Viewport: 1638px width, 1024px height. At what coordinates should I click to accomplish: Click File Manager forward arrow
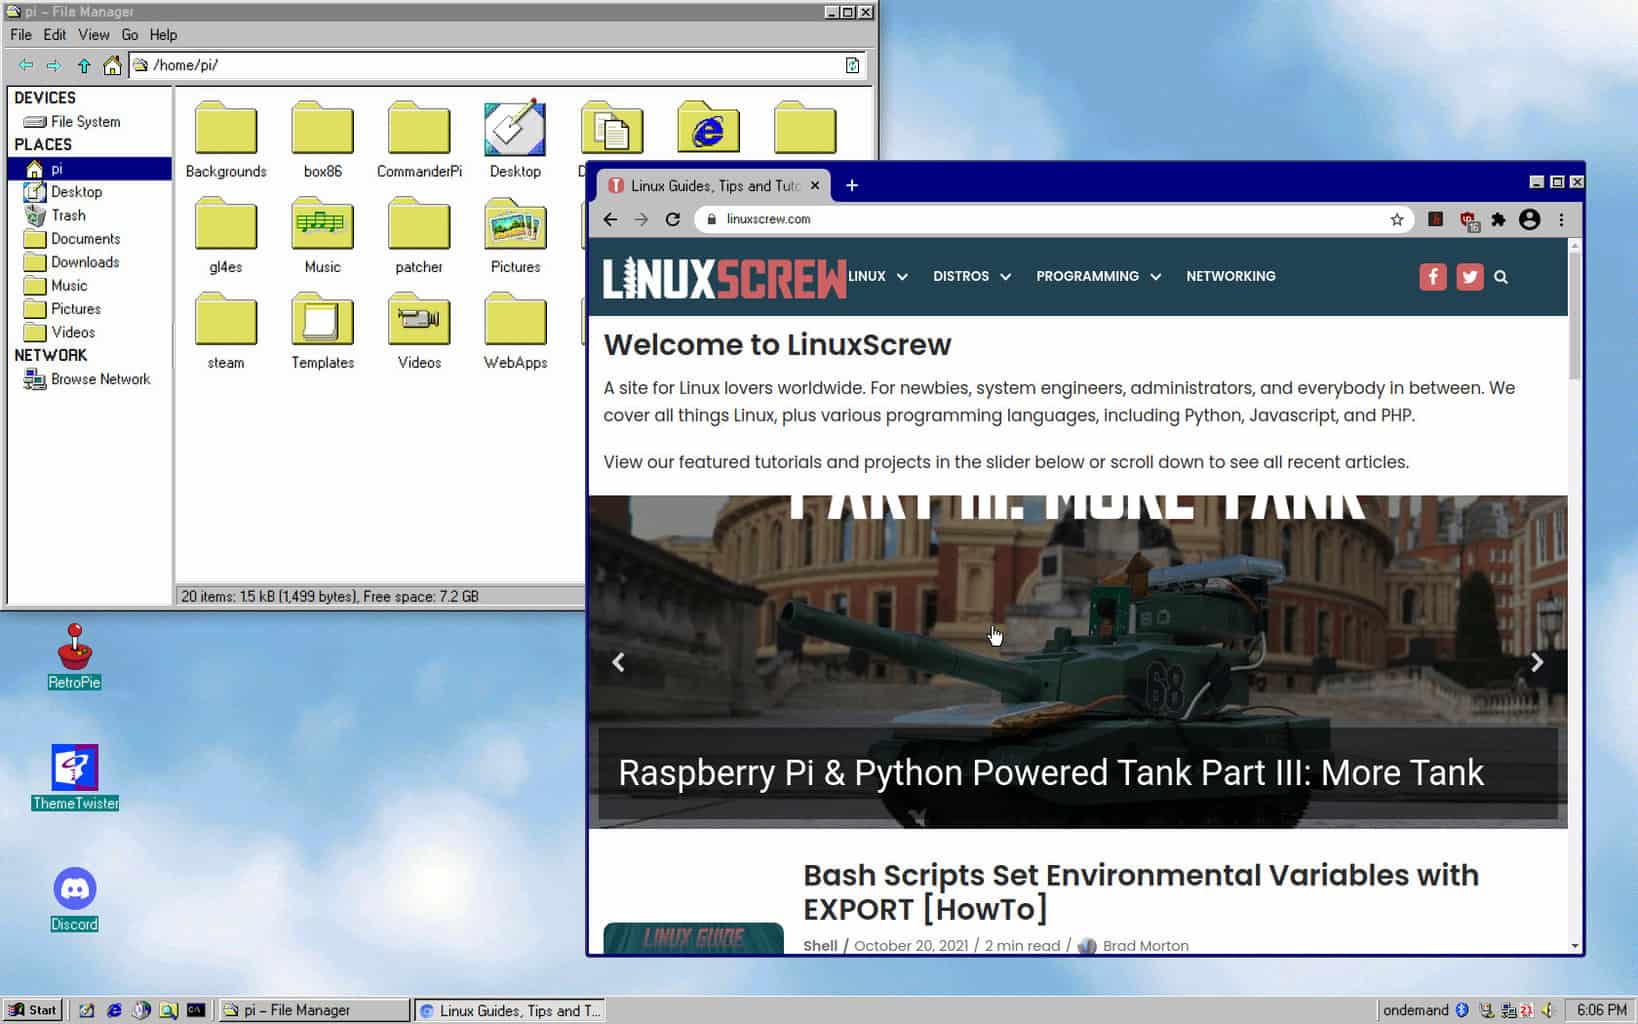click(x=54, y=65)
